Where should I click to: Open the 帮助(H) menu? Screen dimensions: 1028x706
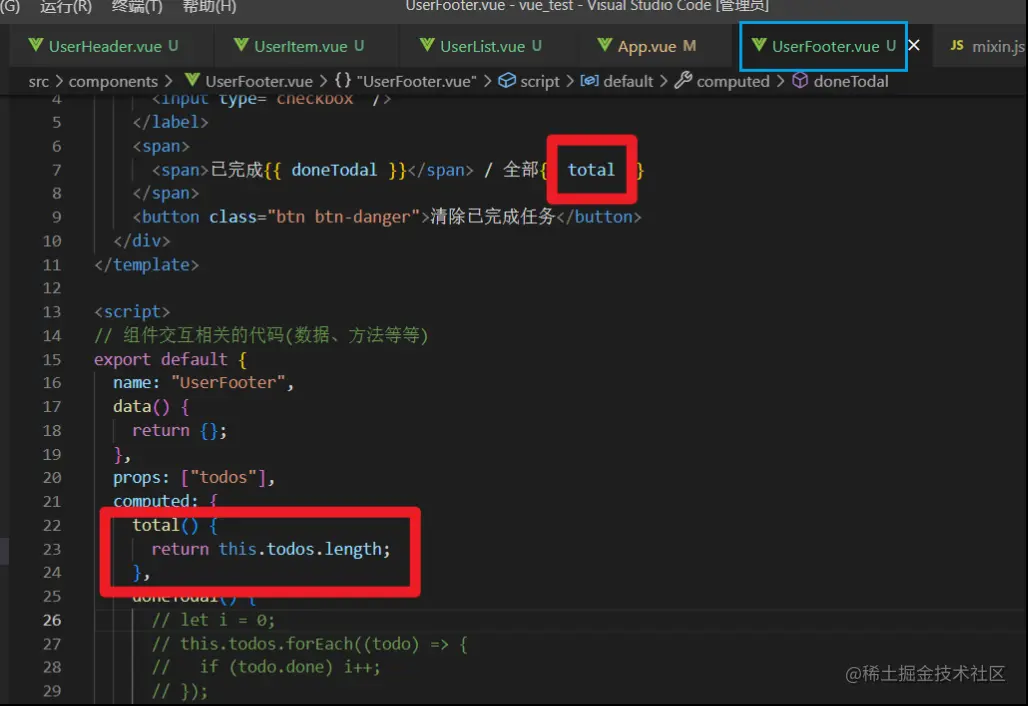click(209, 7)
